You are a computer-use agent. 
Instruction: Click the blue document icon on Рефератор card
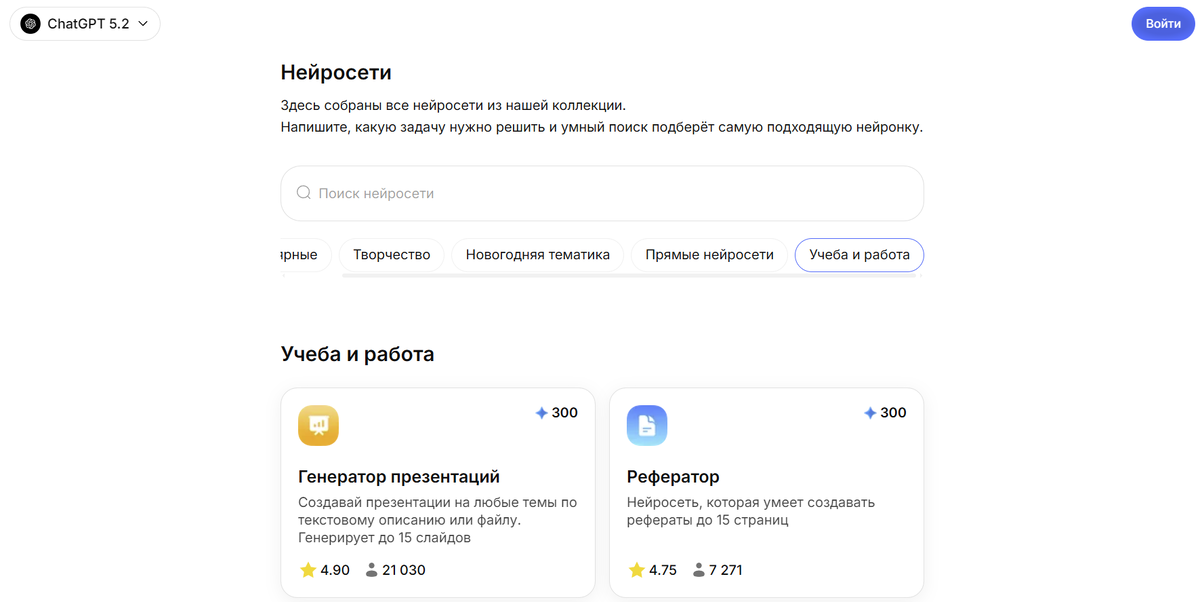tap(647, 425)
